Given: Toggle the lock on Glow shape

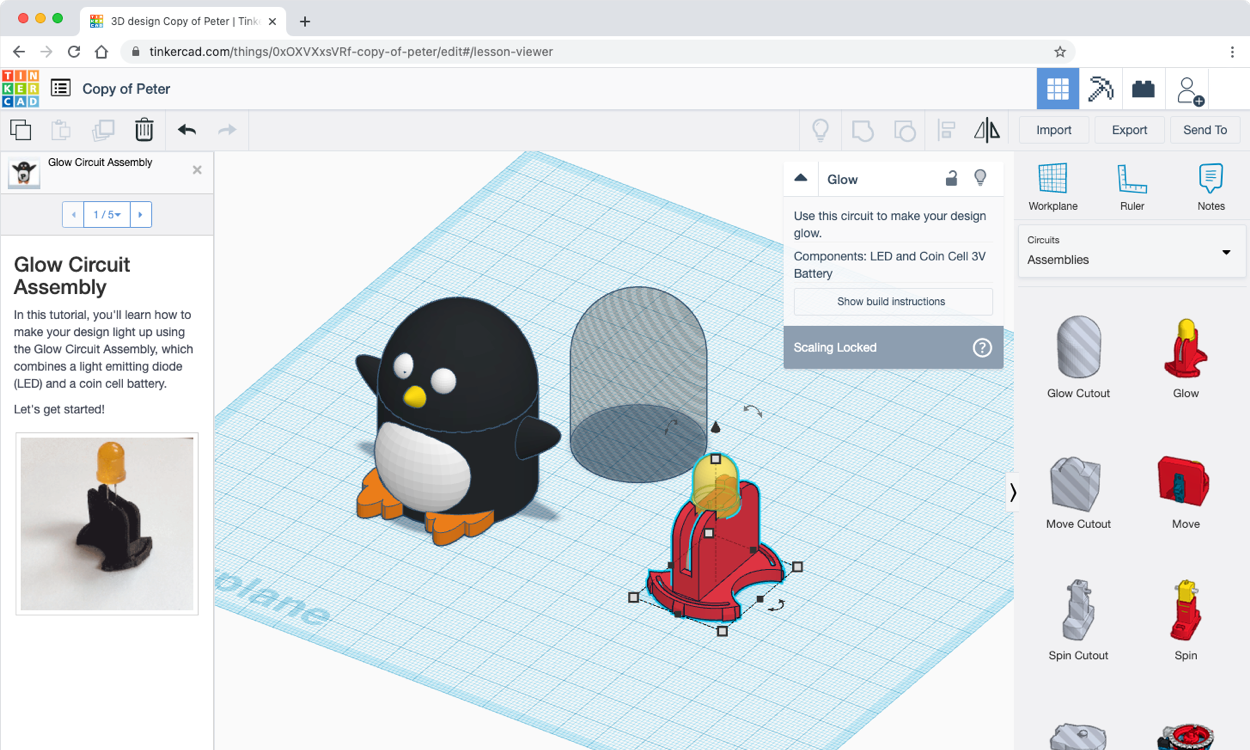Looking at the screenshot, I should click(x=951, y=179).
